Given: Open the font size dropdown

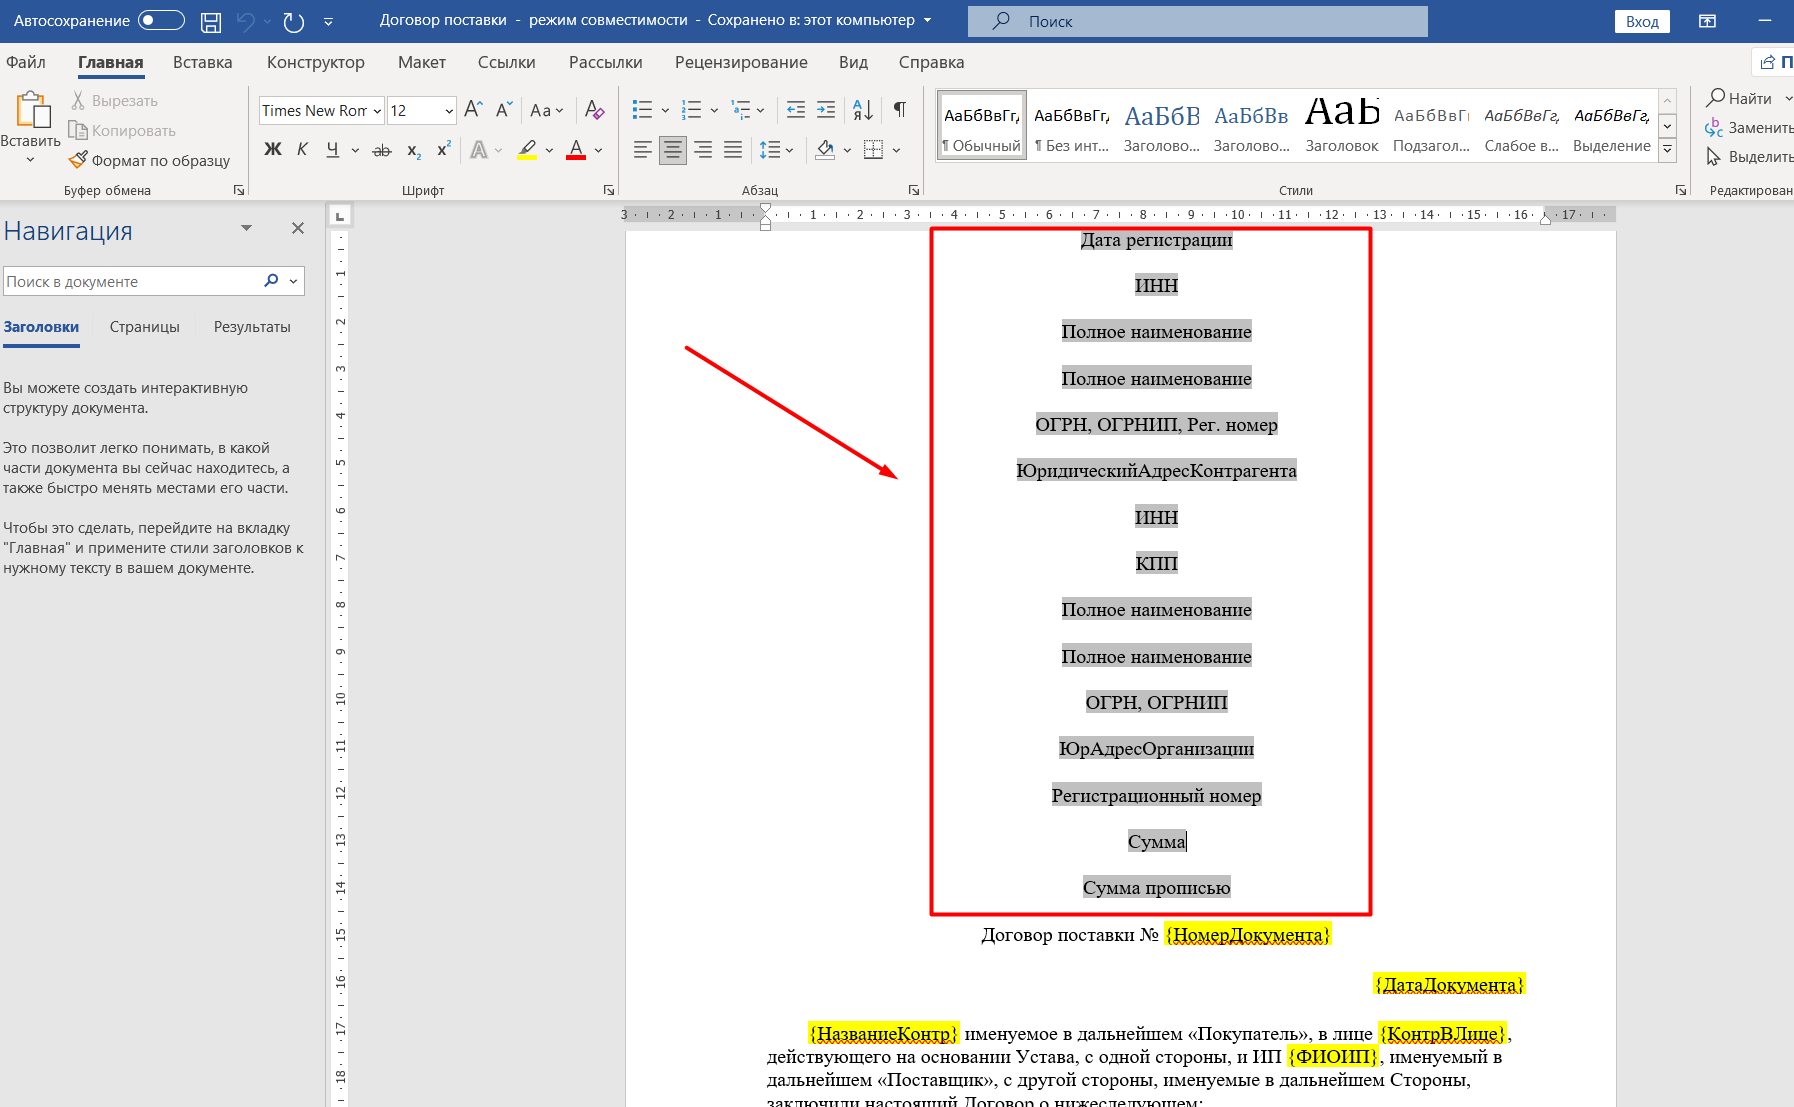Looking at the screenshot, I should (449, 111).
